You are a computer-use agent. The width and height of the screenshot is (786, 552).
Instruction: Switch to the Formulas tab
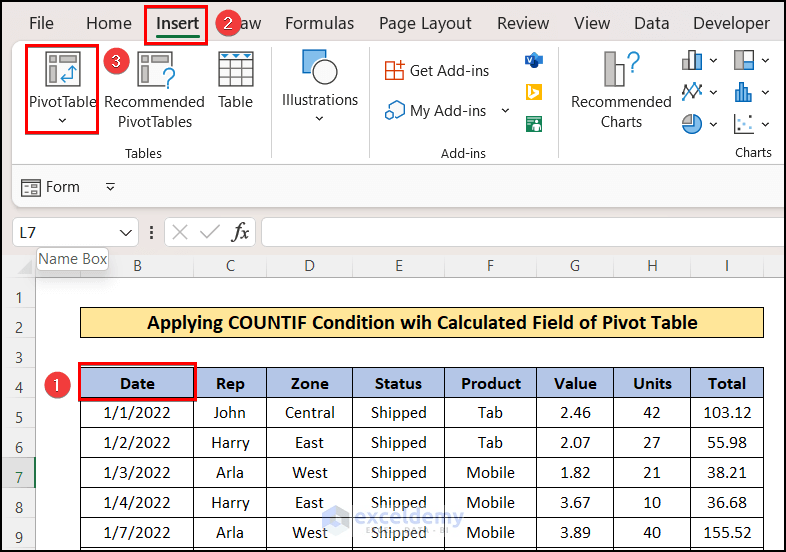(x=319, y=23)
